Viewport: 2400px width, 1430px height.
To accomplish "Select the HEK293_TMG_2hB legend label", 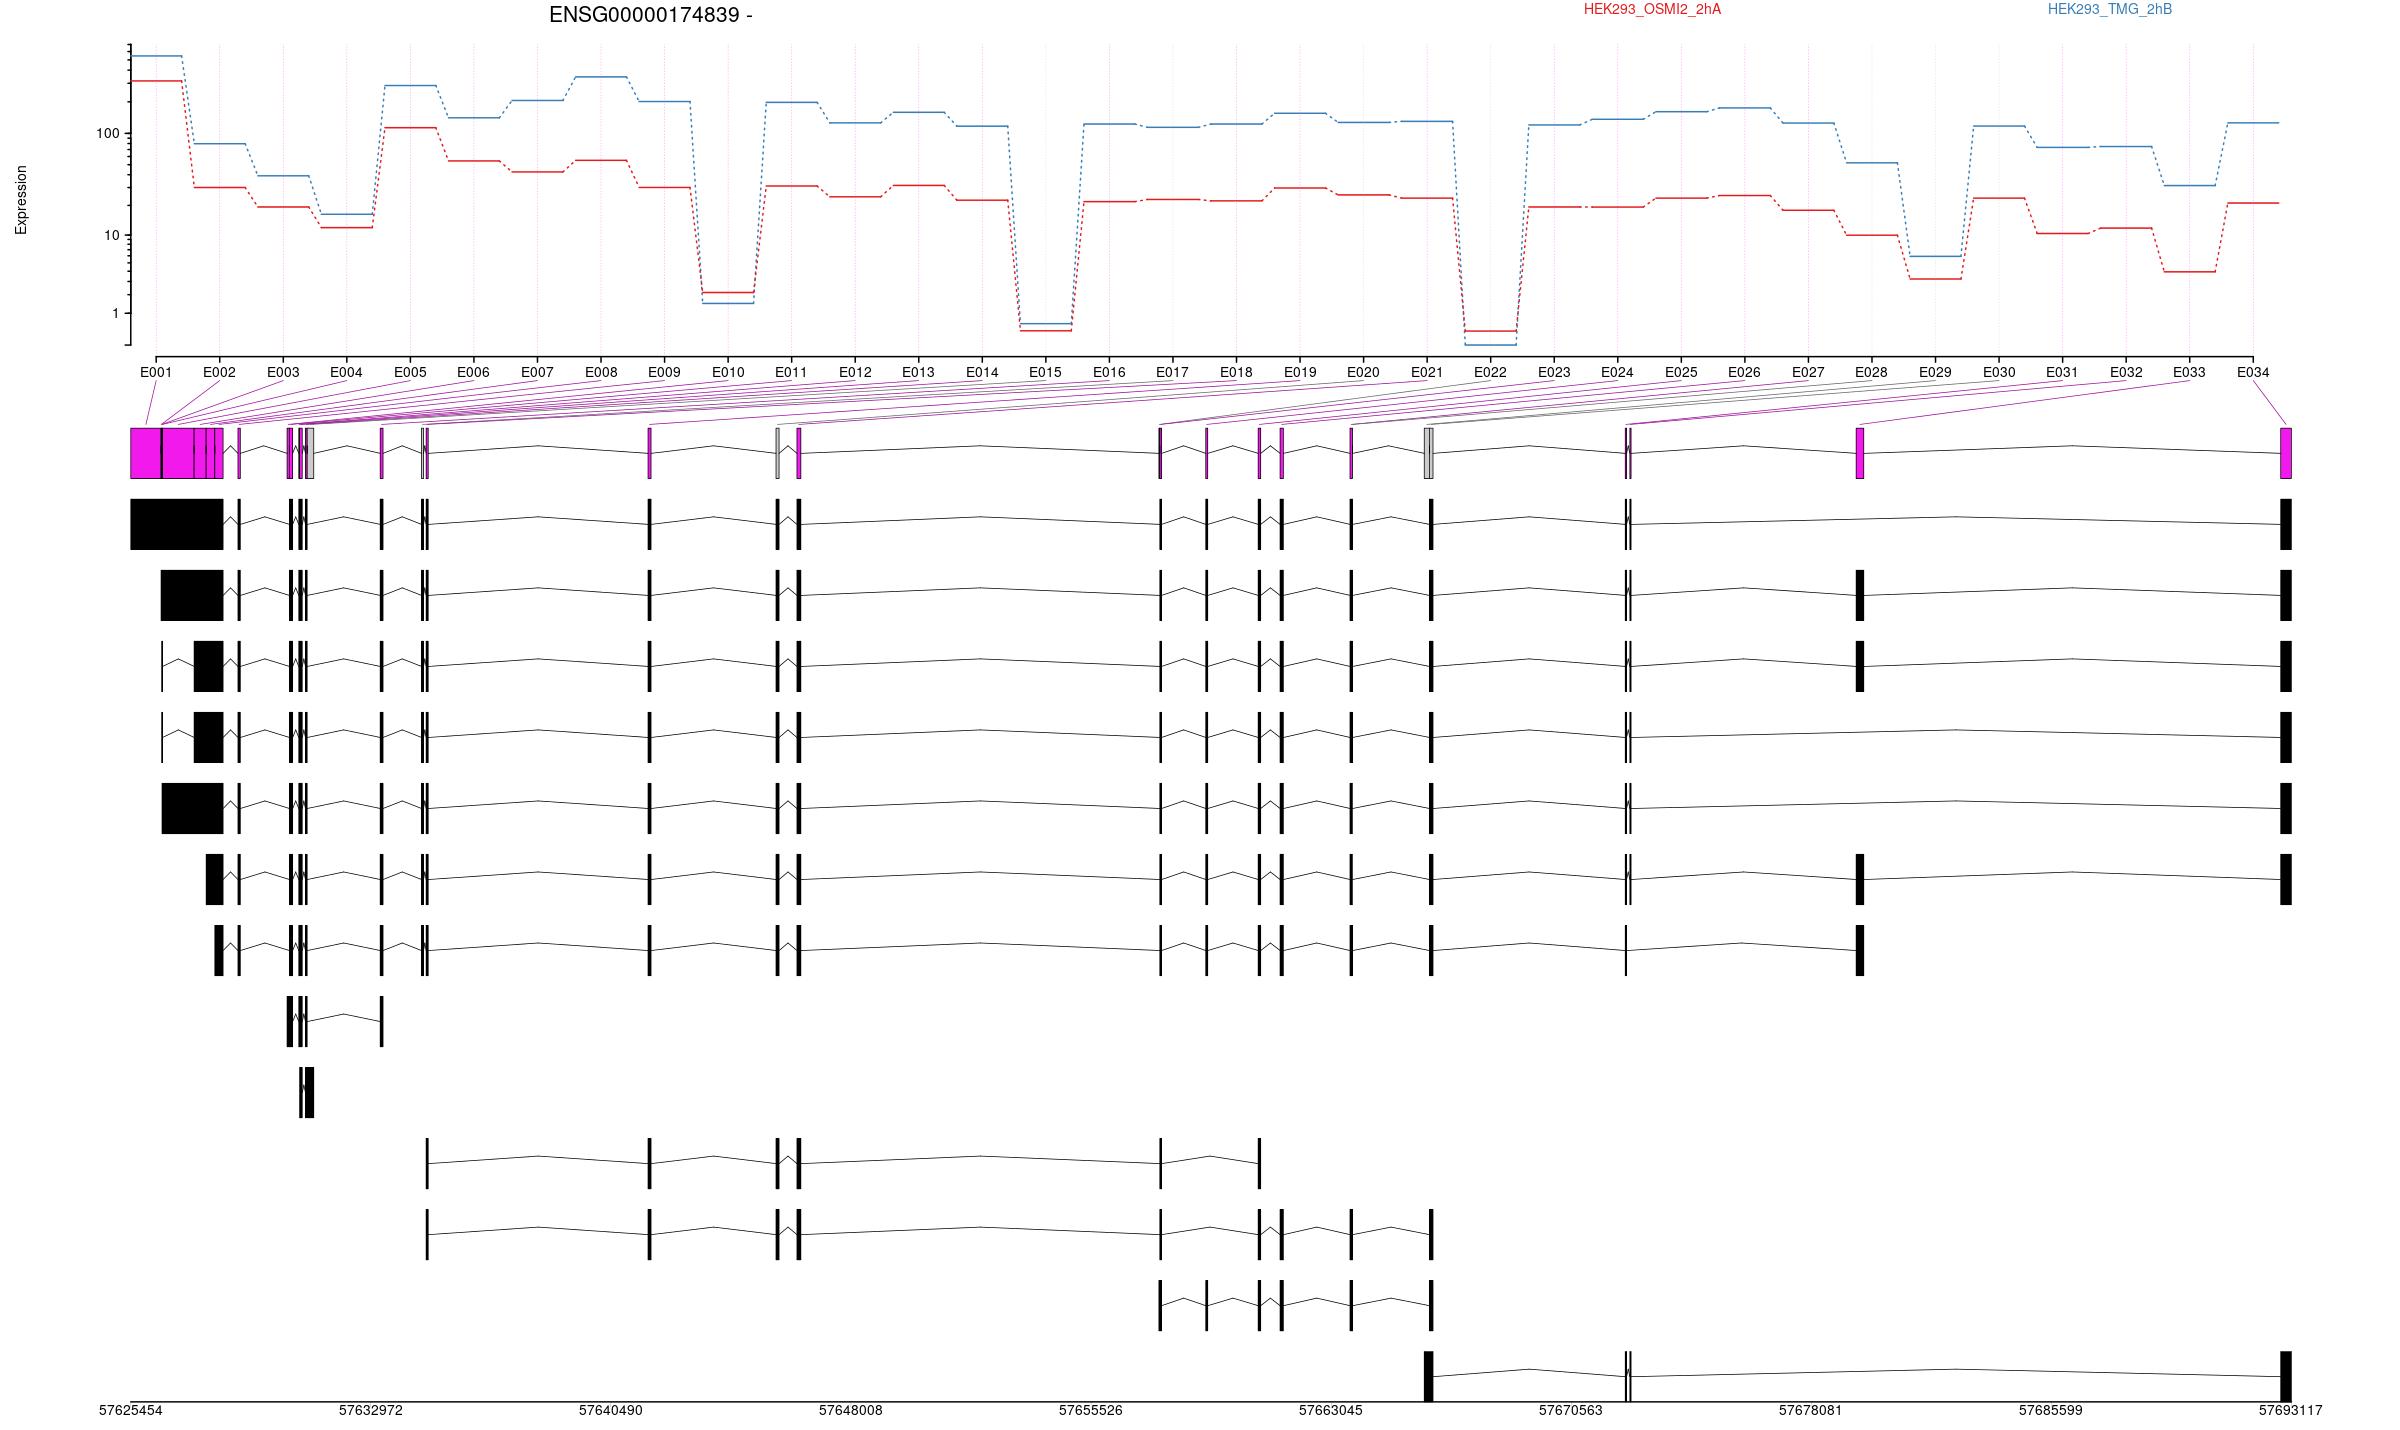I will (x=2110, y=9).
